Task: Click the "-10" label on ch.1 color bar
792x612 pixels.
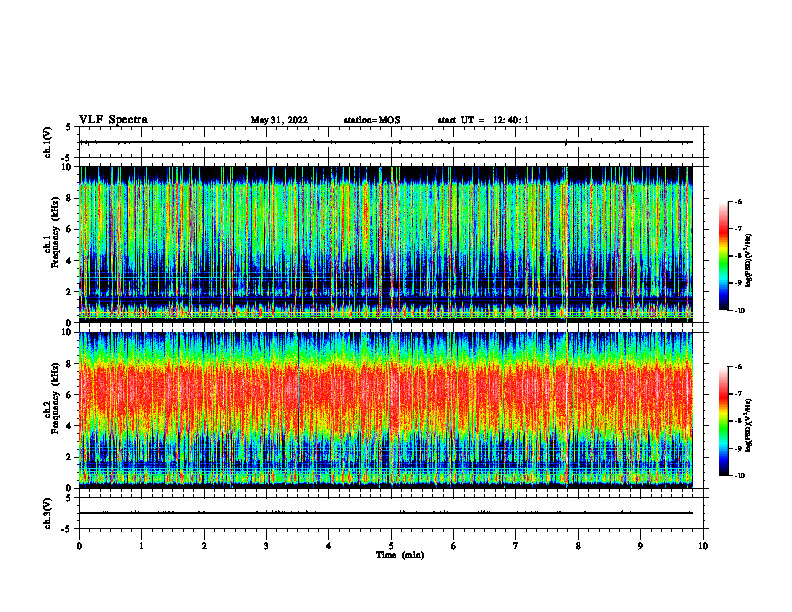Action: click(739, 311)
